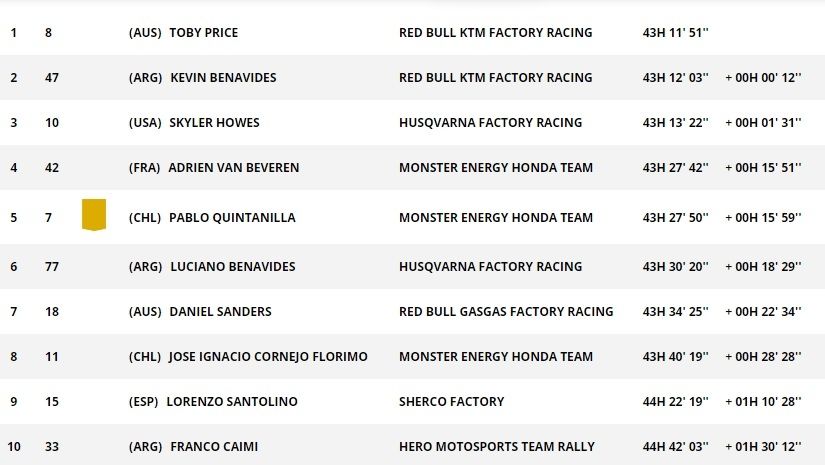Open Daniel Sanders' rider entry
The width and height of the screenshot is (825, 465).
(x=220, y=312)
